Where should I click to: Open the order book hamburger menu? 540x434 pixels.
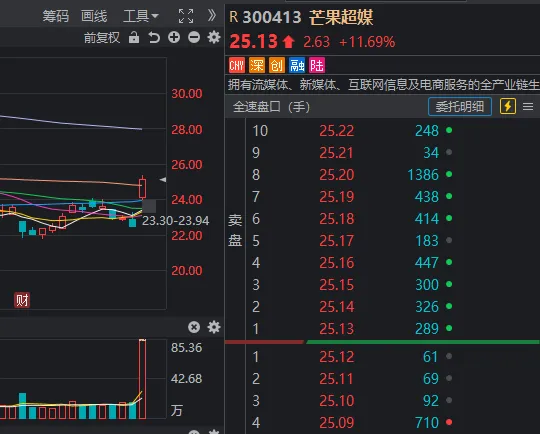[x=528, y=107]
